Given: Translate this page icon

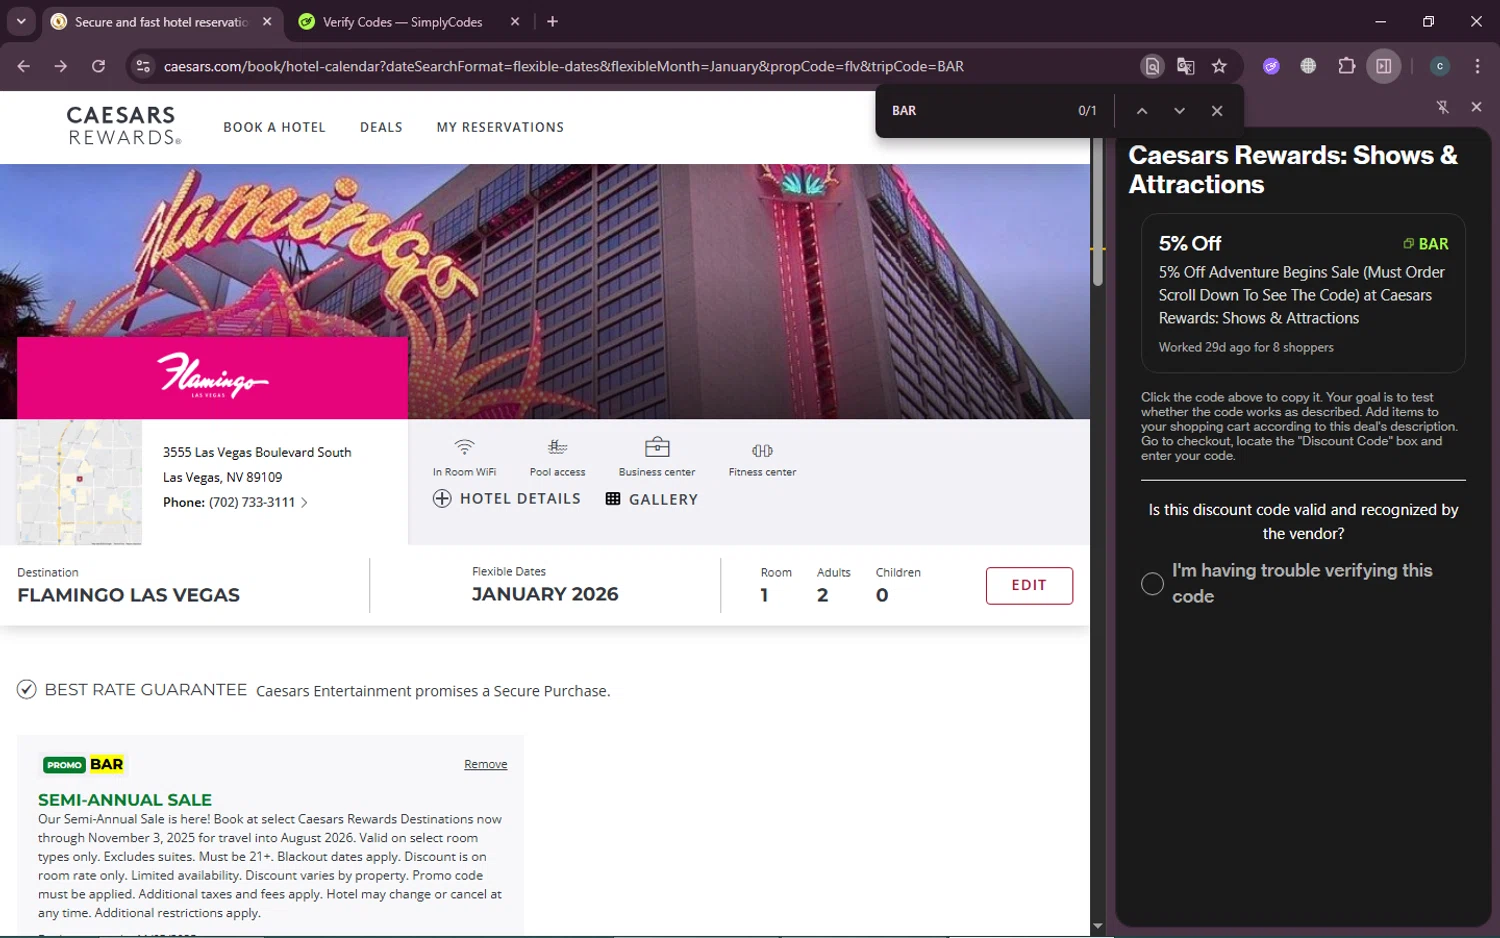Looking at the screenshot, I should [1186, 66].
